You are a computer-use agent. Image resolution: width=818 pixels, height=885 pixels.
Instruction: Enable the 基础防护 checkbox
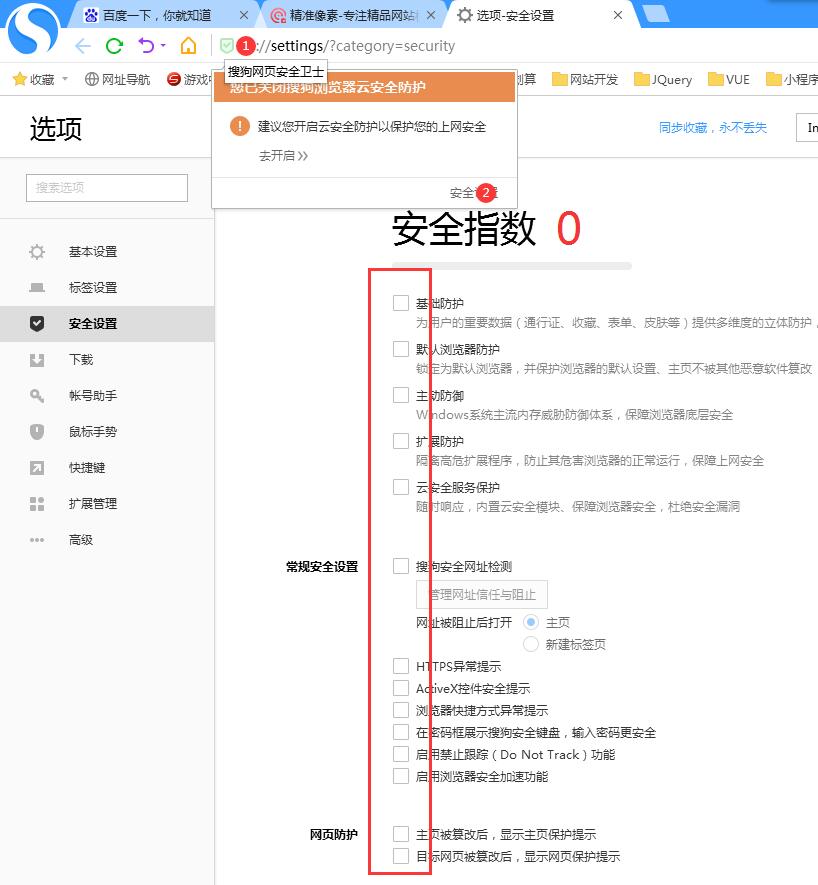[401, 303]
